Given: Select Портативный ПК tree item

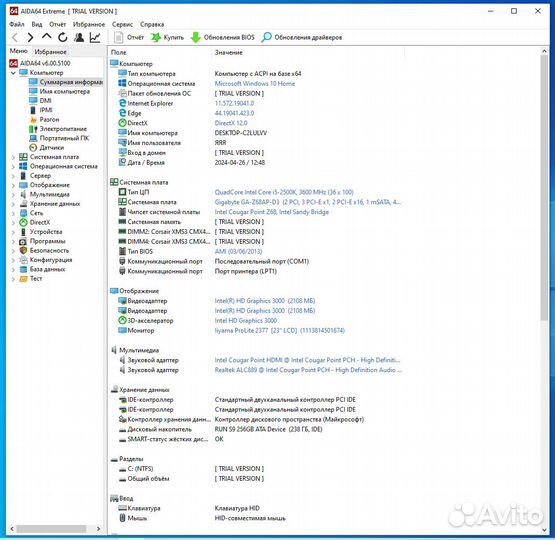Looking at the screenshot, I should click(59, 138).
